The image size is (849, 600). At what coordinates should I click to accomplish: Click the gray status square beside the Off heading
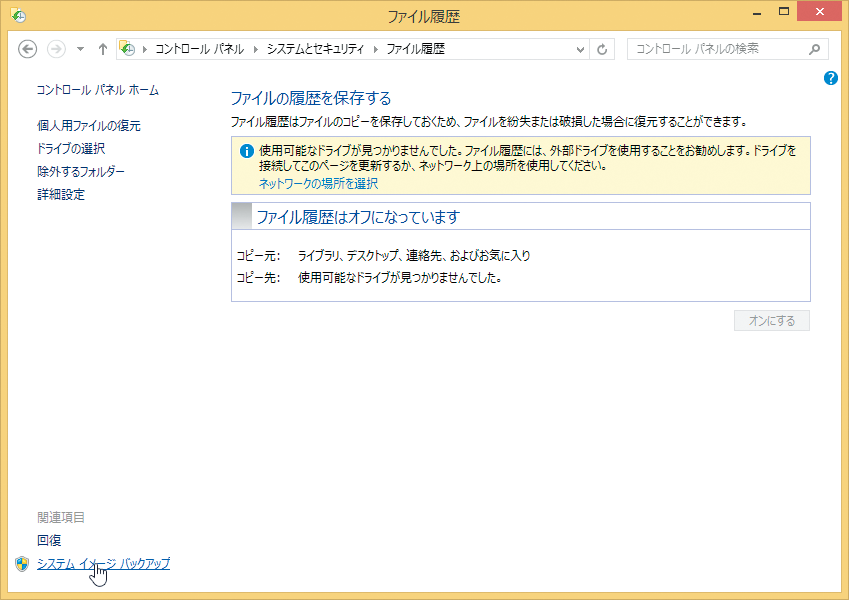click(x=241, y=216)
